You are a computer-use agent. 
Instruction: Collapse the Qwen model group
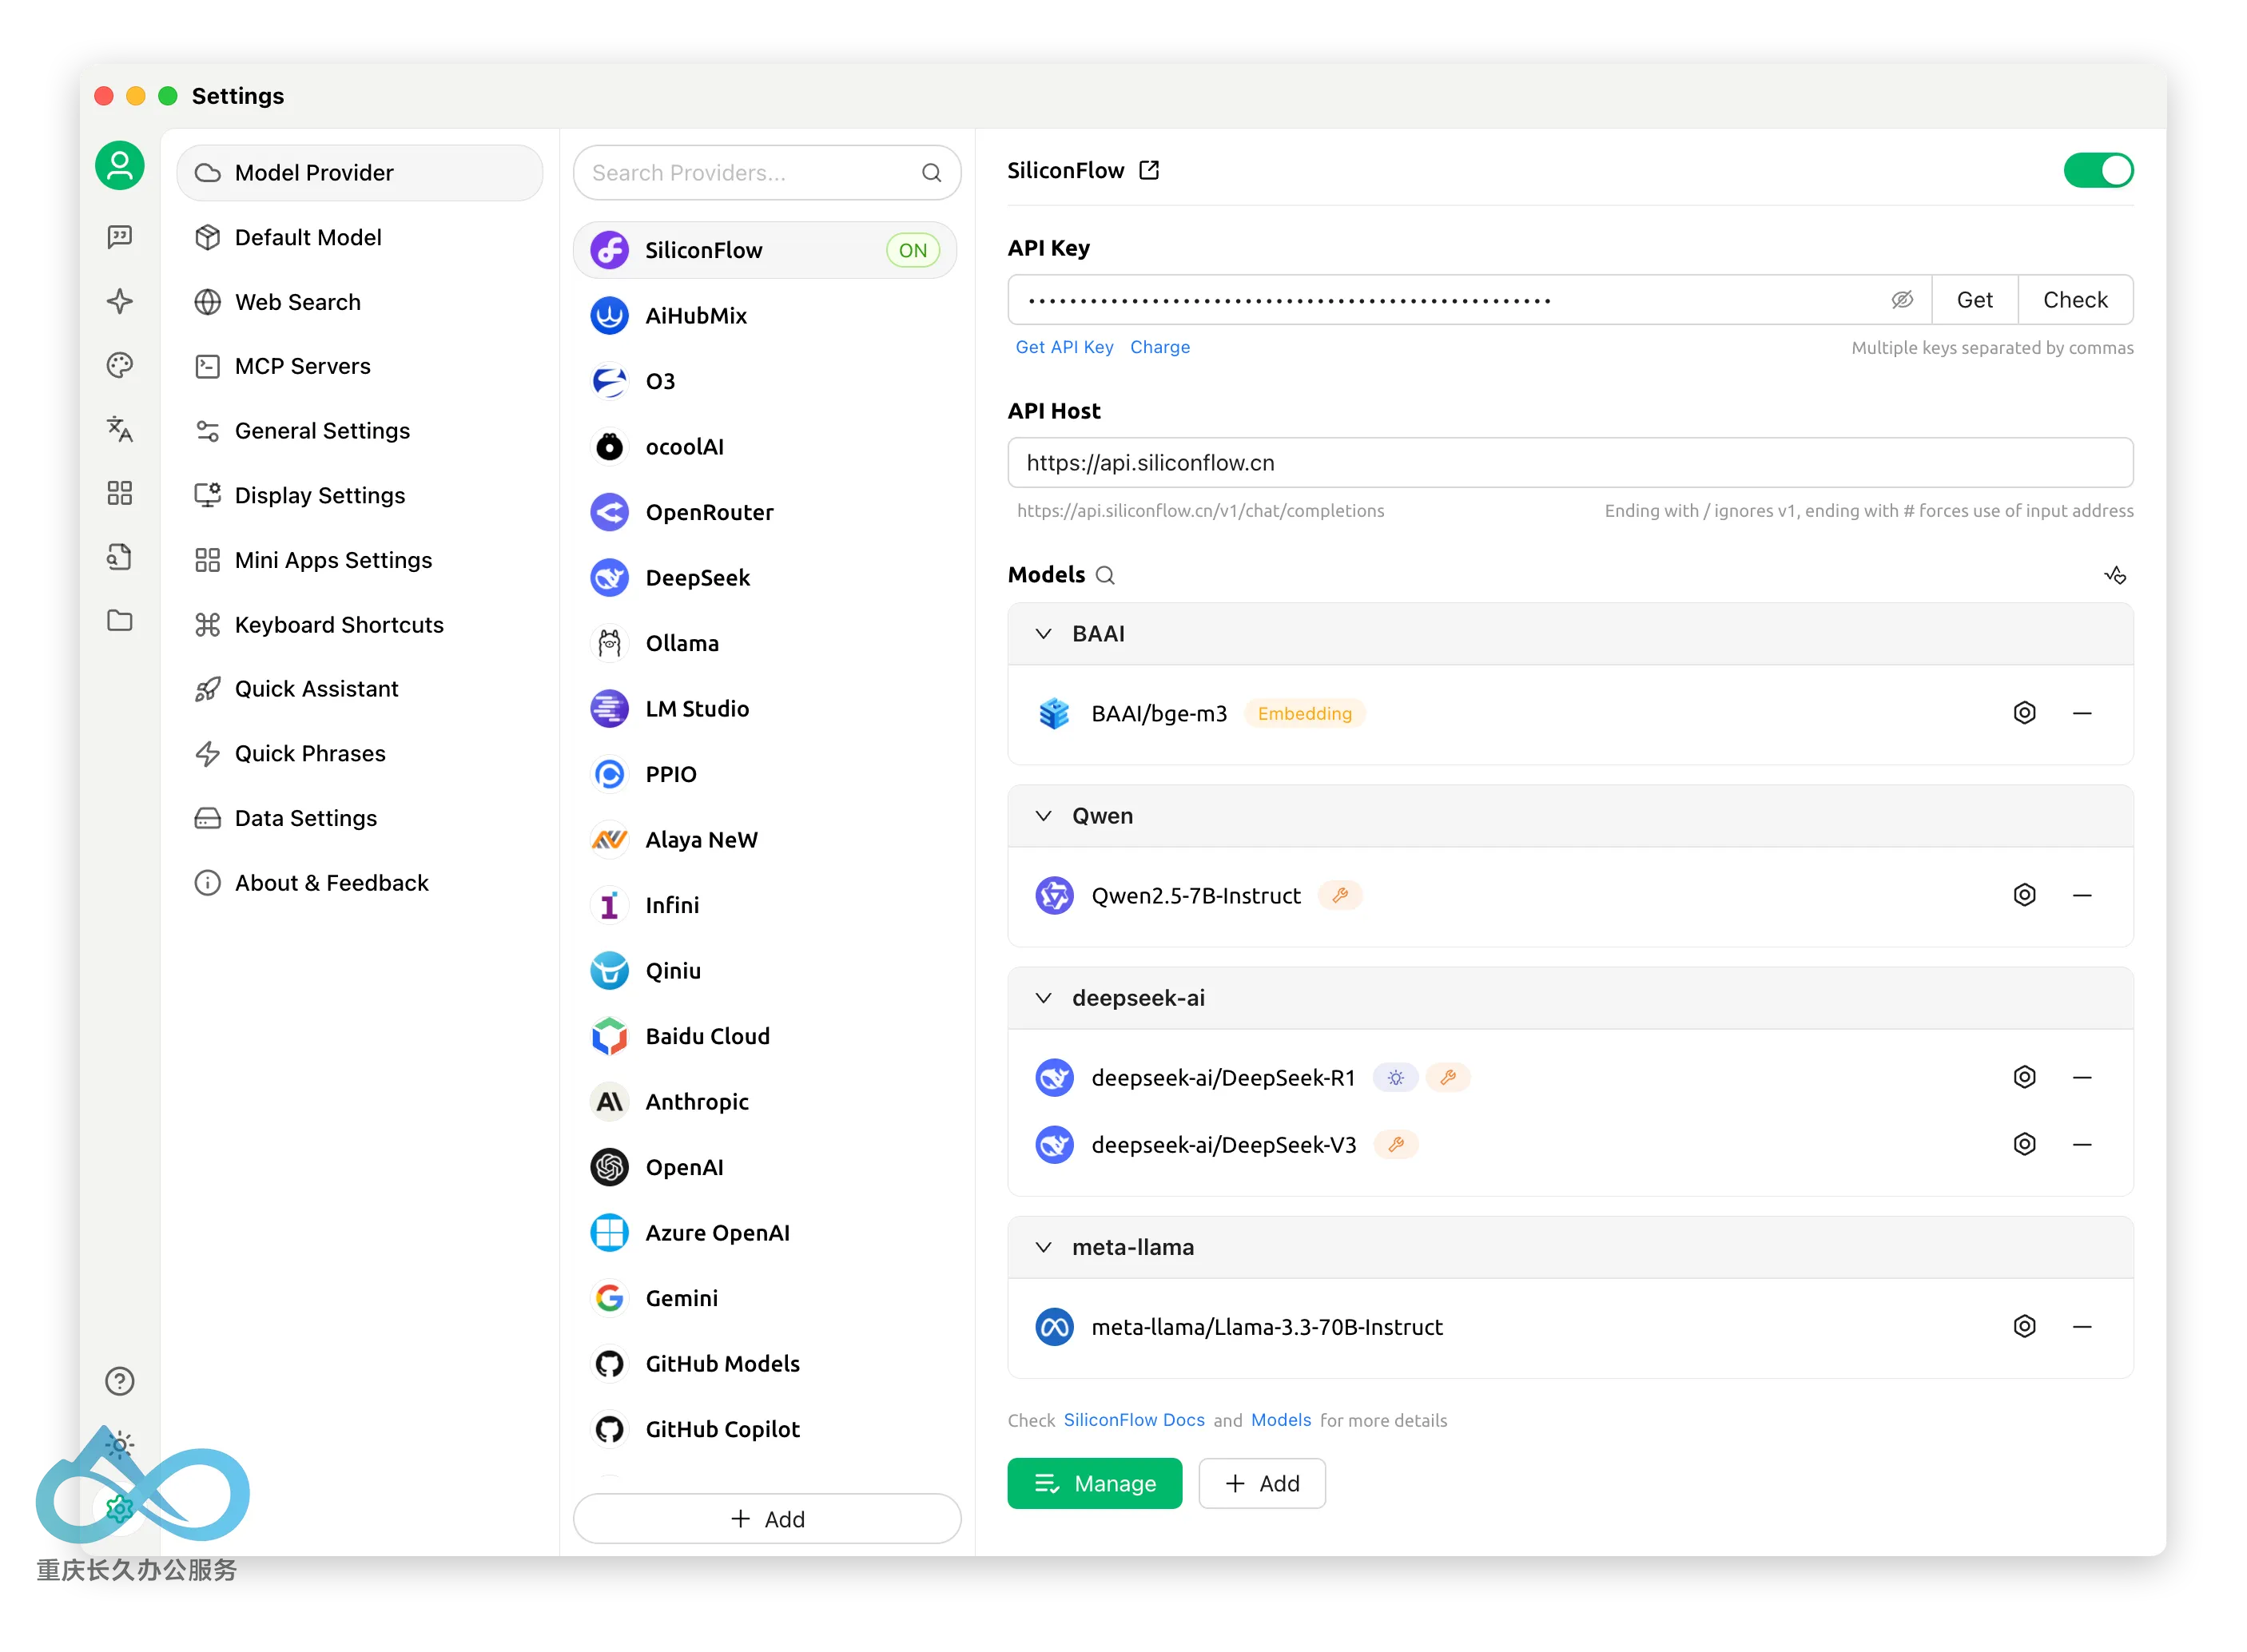pyautogui.click(x=1043, y=816)
